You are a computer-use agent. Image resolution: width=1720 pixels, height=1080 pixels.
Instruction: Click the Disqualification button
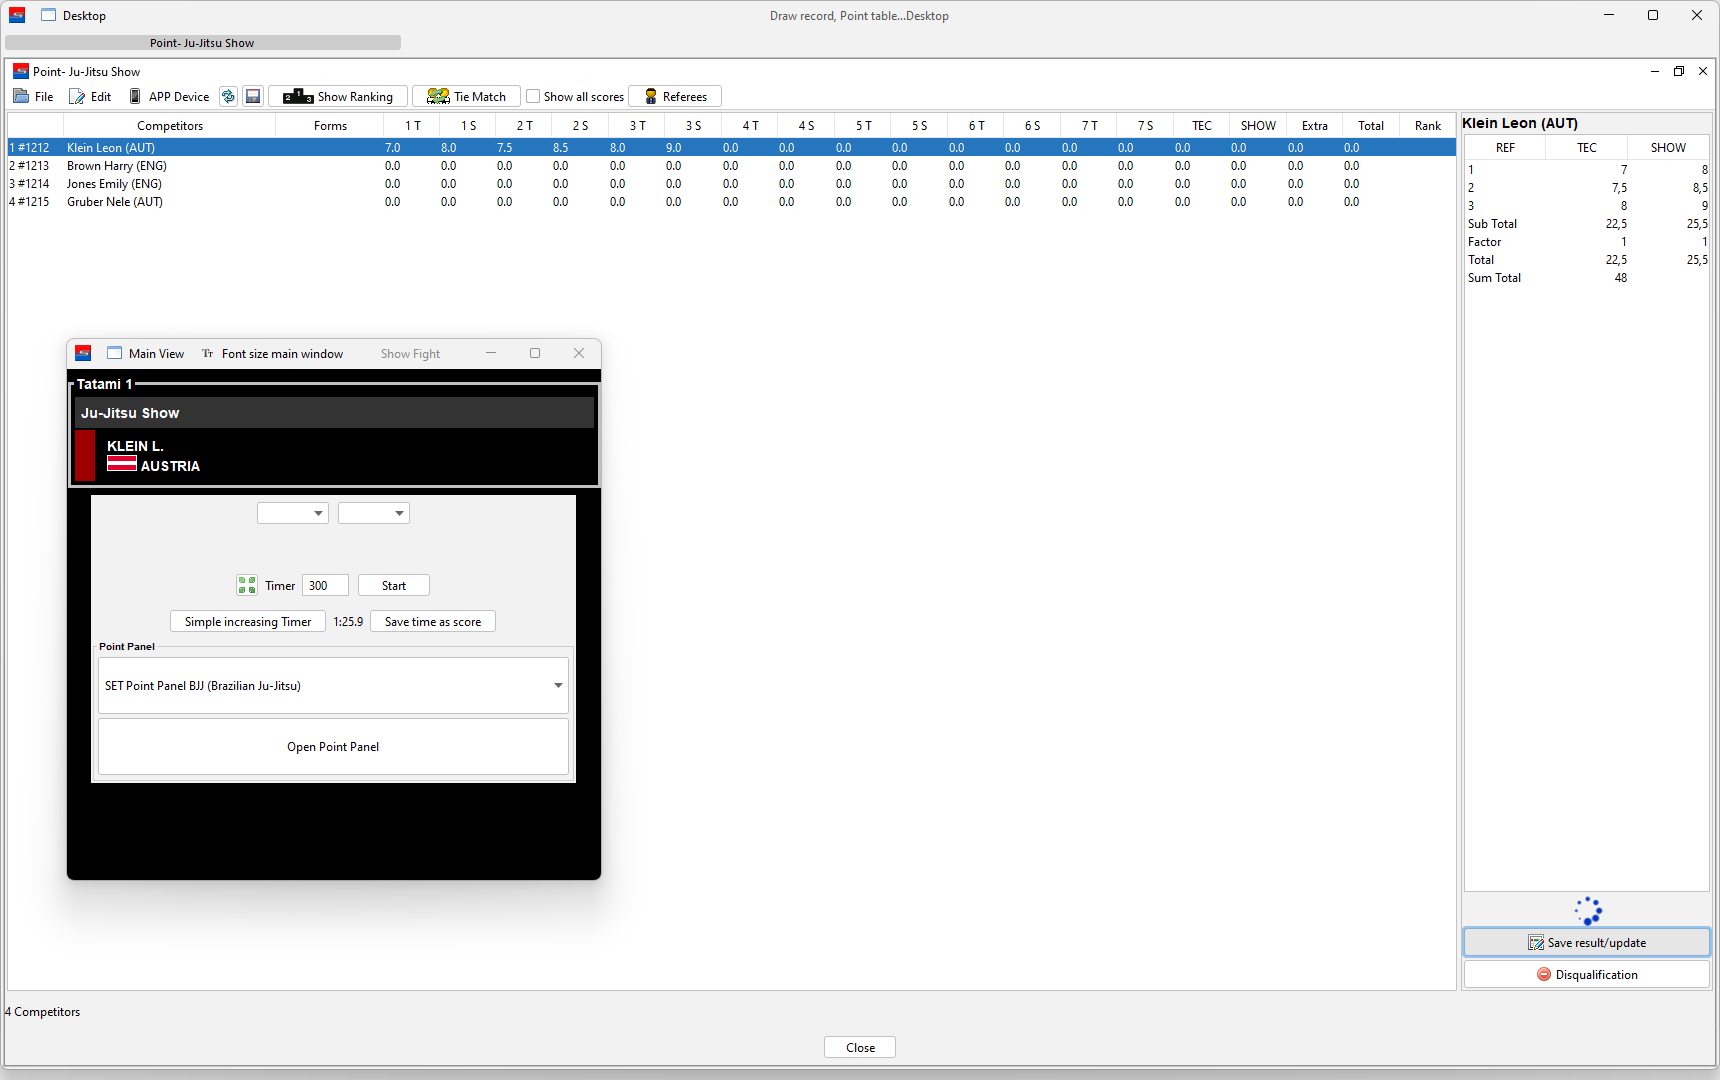[x=1586, y=975]
